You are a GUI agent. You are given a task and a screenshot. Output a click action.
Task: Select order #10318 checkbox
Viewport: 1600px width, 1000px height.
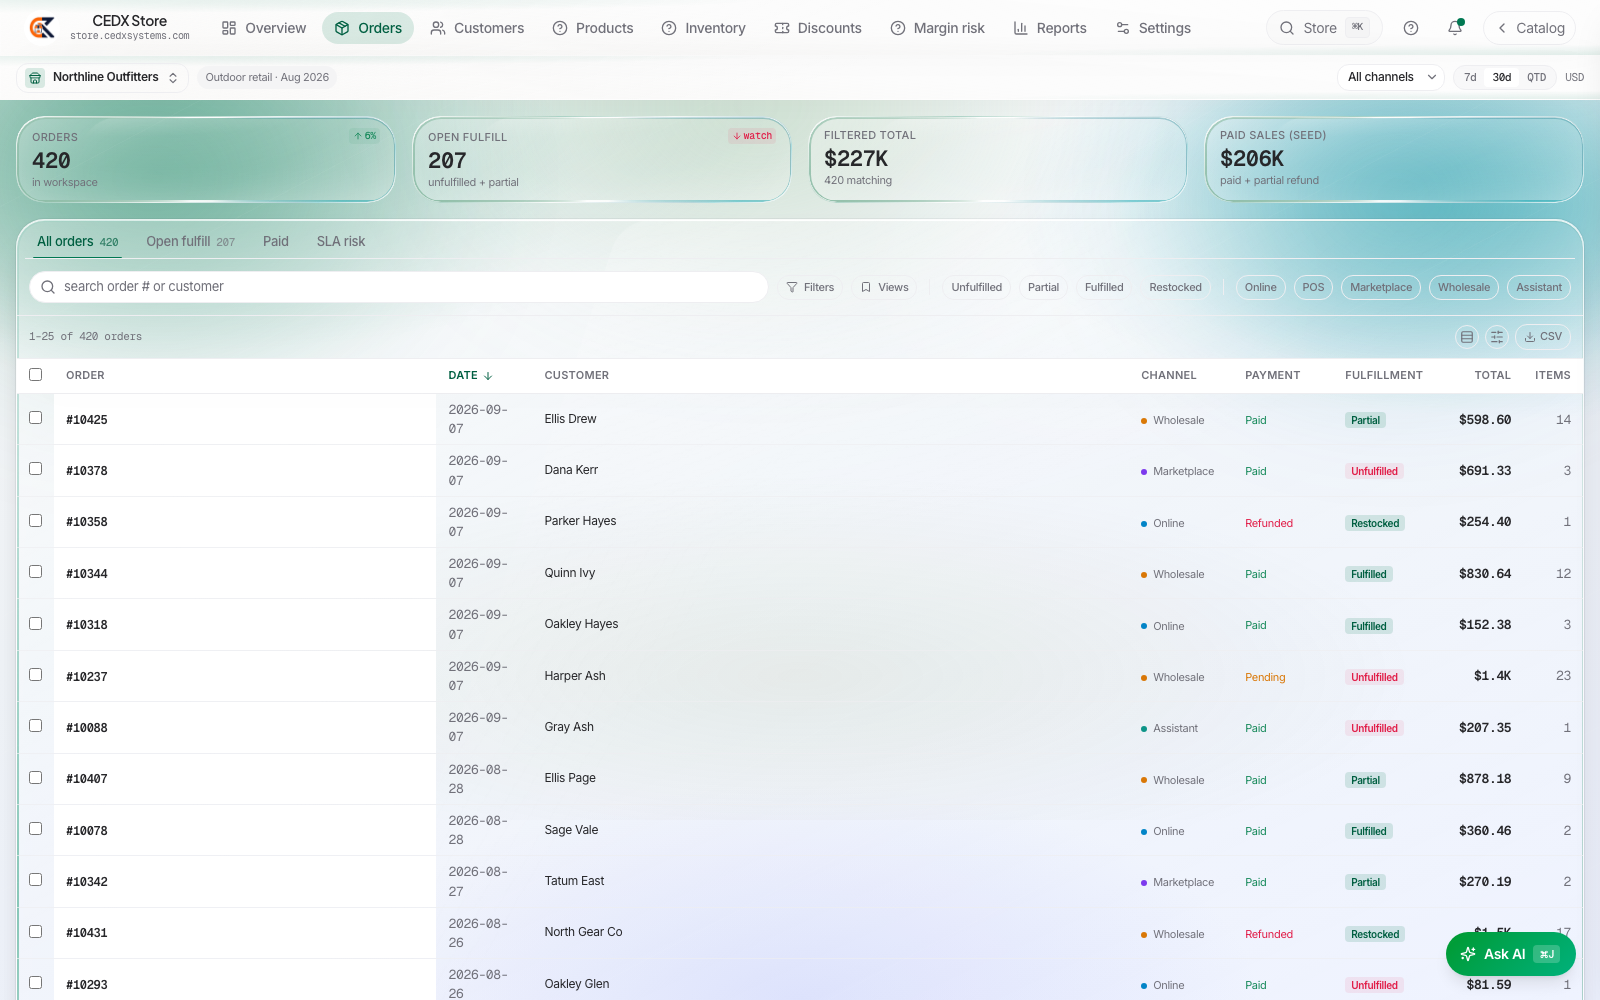(x=36, y=624)
